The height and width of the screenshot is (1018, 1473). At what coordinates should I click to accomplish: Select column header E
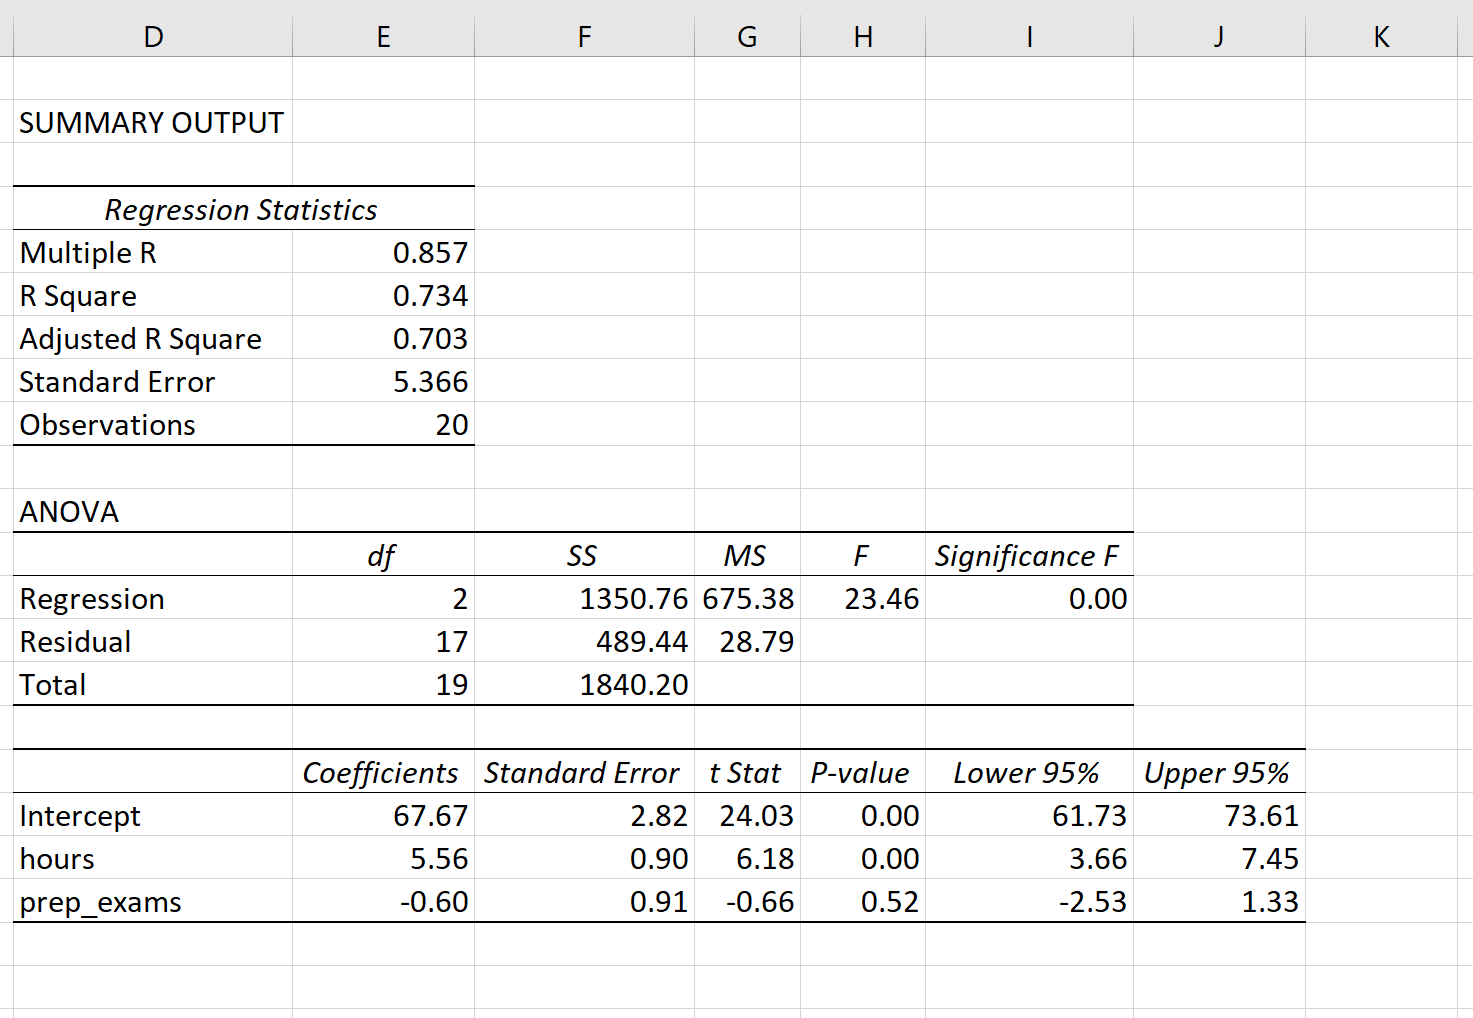point(383,36)
